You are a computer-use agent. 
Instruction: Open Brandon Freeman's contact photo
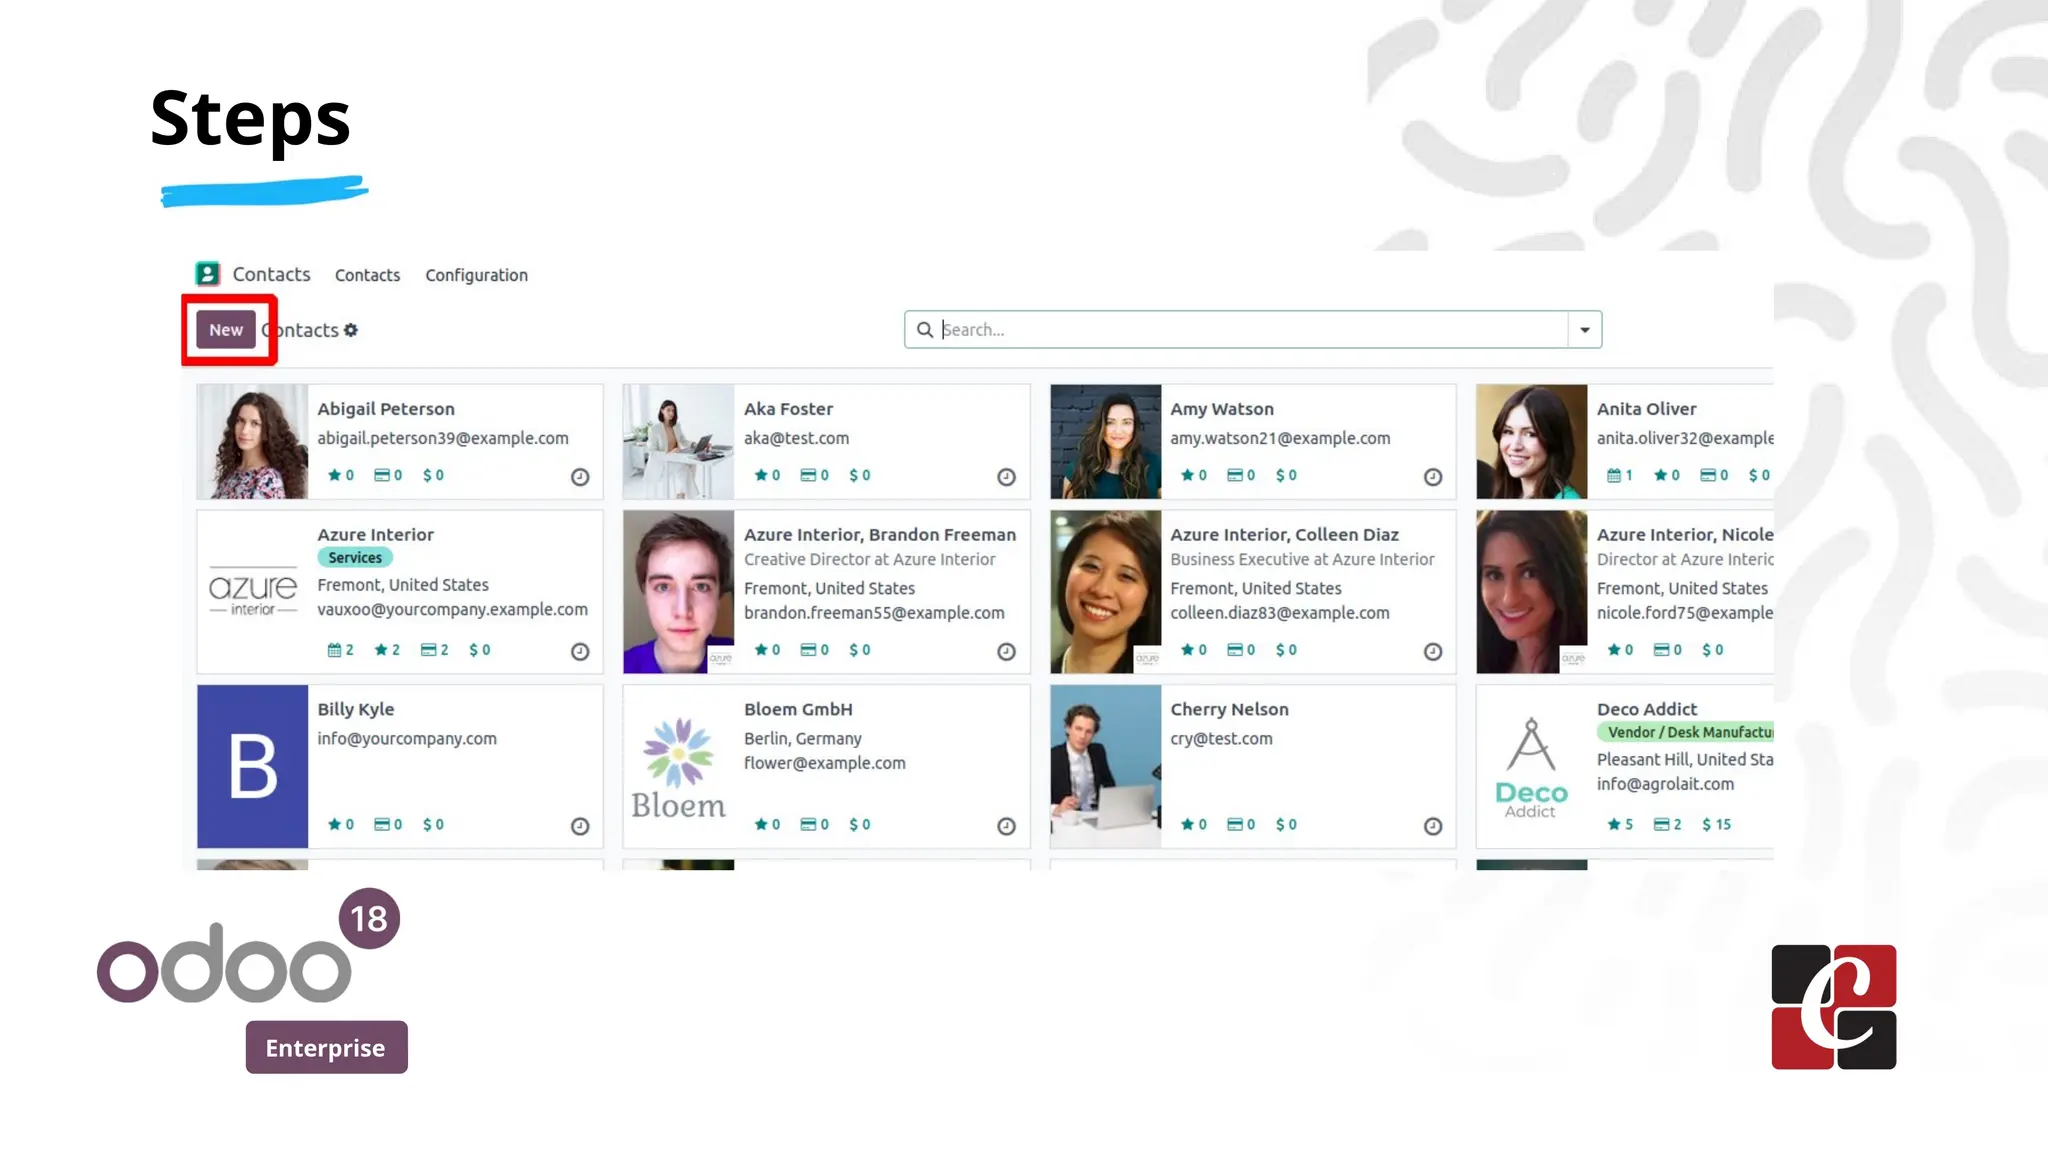tap(679, 592)
